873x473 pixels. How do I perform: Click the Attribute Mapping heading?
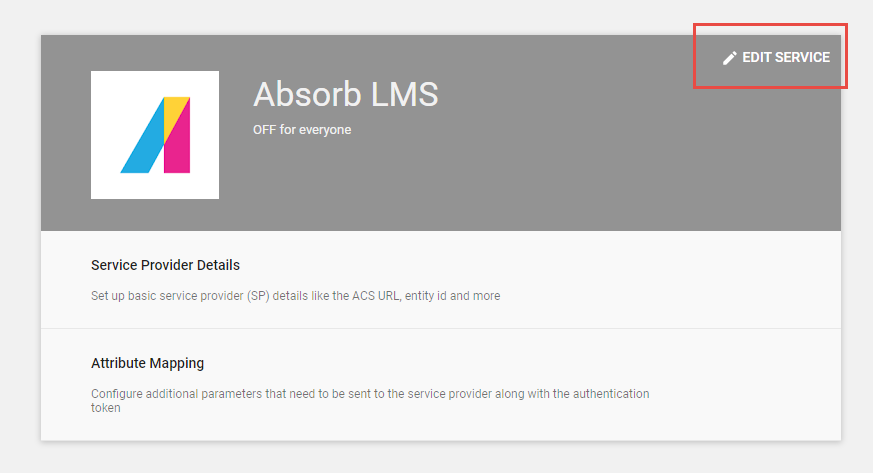pyautogui.click(x=148, y=363)
